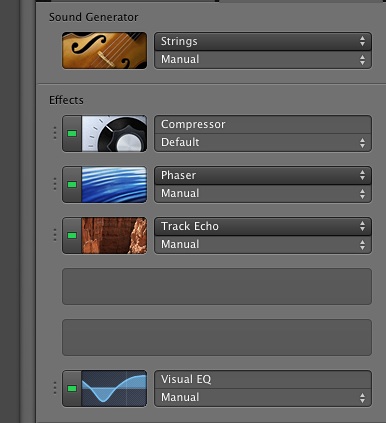Open the Manual preset menu under Track Echo

point(263,245)
